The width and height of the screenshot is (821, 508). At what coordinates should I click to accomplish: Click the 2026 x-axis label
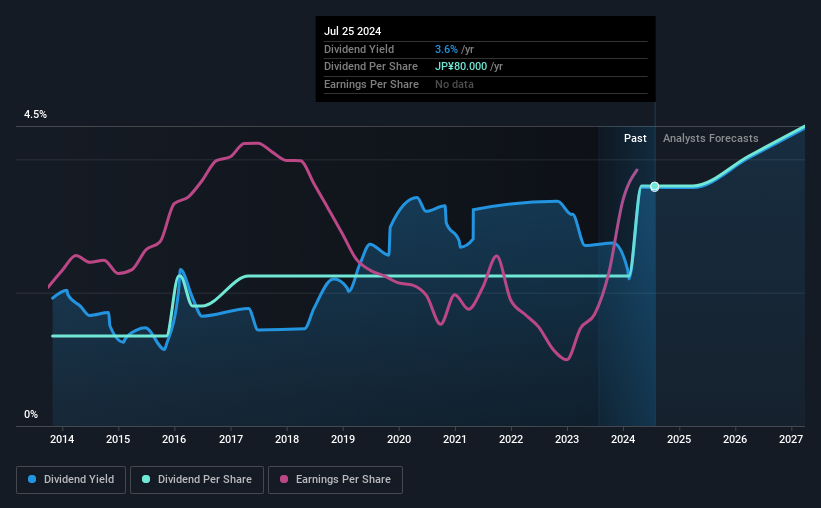click(735, 439)
